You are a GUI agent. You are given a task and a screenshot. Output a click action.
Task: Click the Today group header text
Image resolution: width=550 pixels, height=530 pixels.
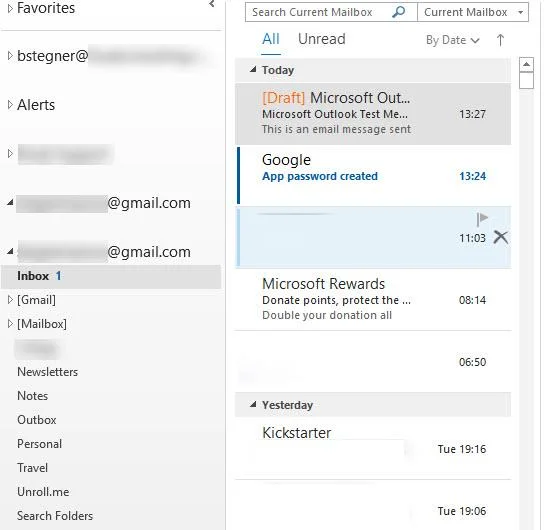(278, 70)
